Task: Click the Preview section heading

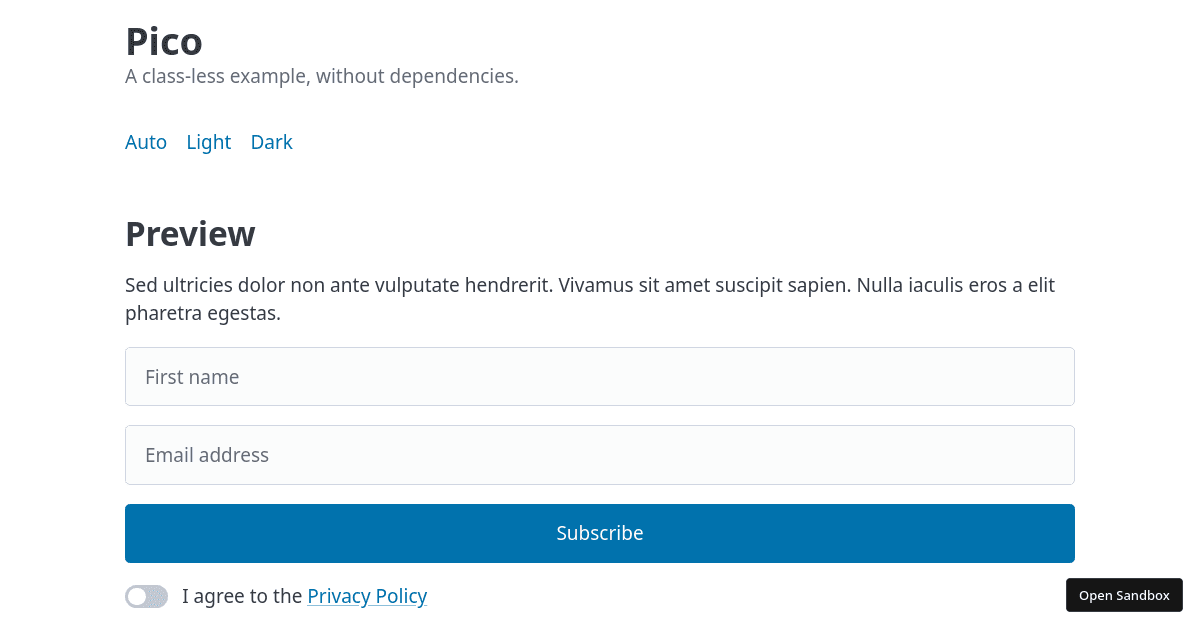Action: pos(190,234)
